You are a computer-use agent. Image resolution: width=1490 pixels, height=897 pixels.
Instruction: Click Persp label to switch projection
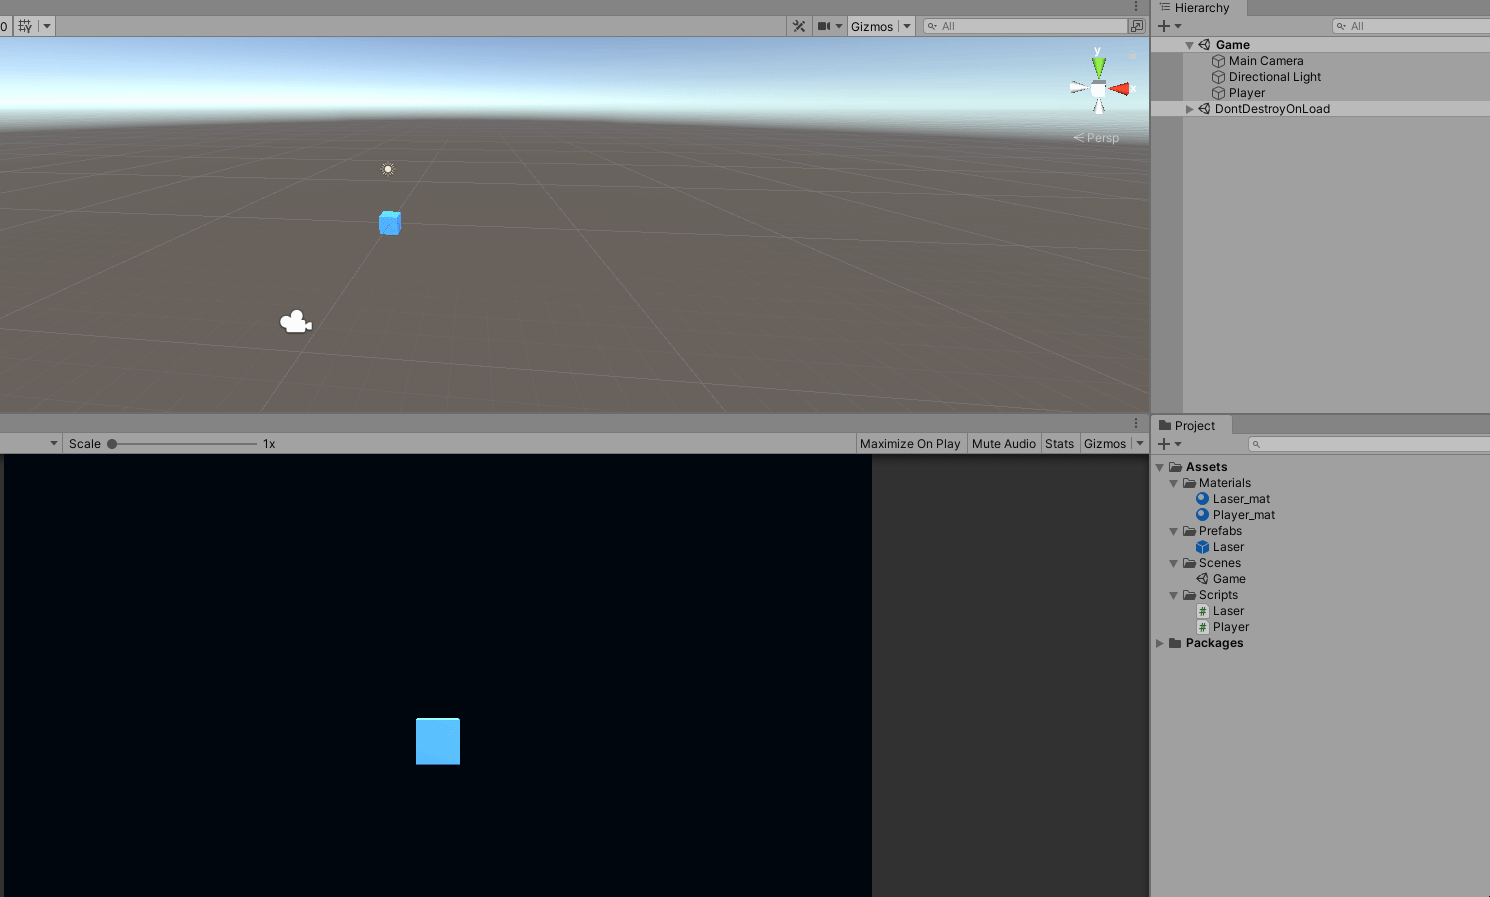point(1101,137)
